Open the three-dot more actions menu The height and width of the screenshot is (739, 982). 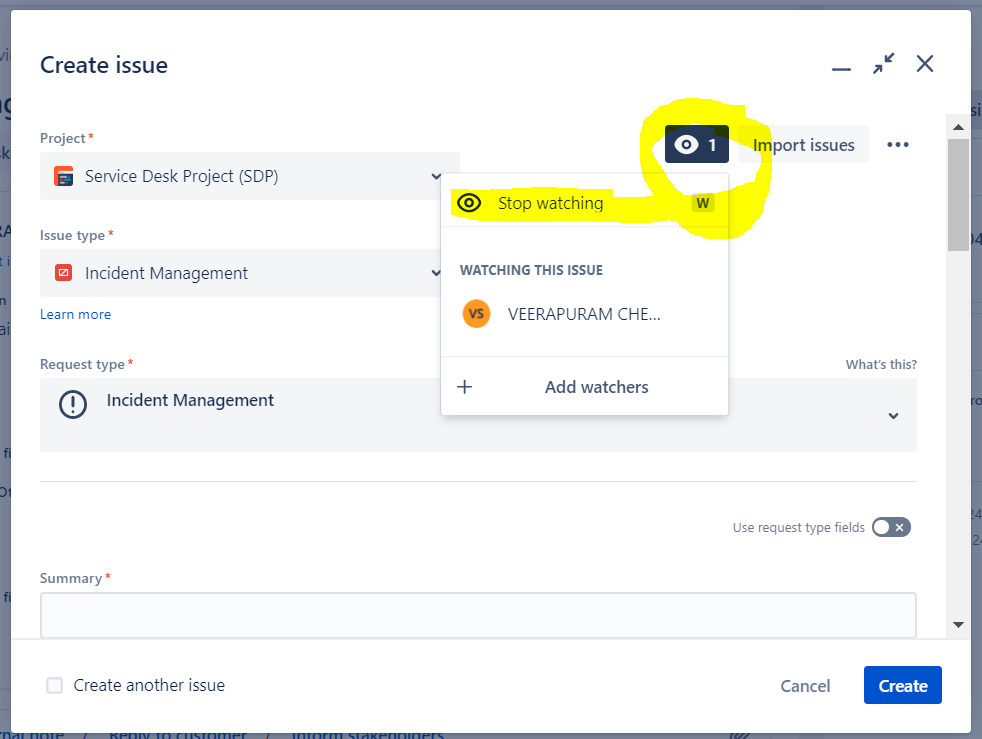point(897,145)
